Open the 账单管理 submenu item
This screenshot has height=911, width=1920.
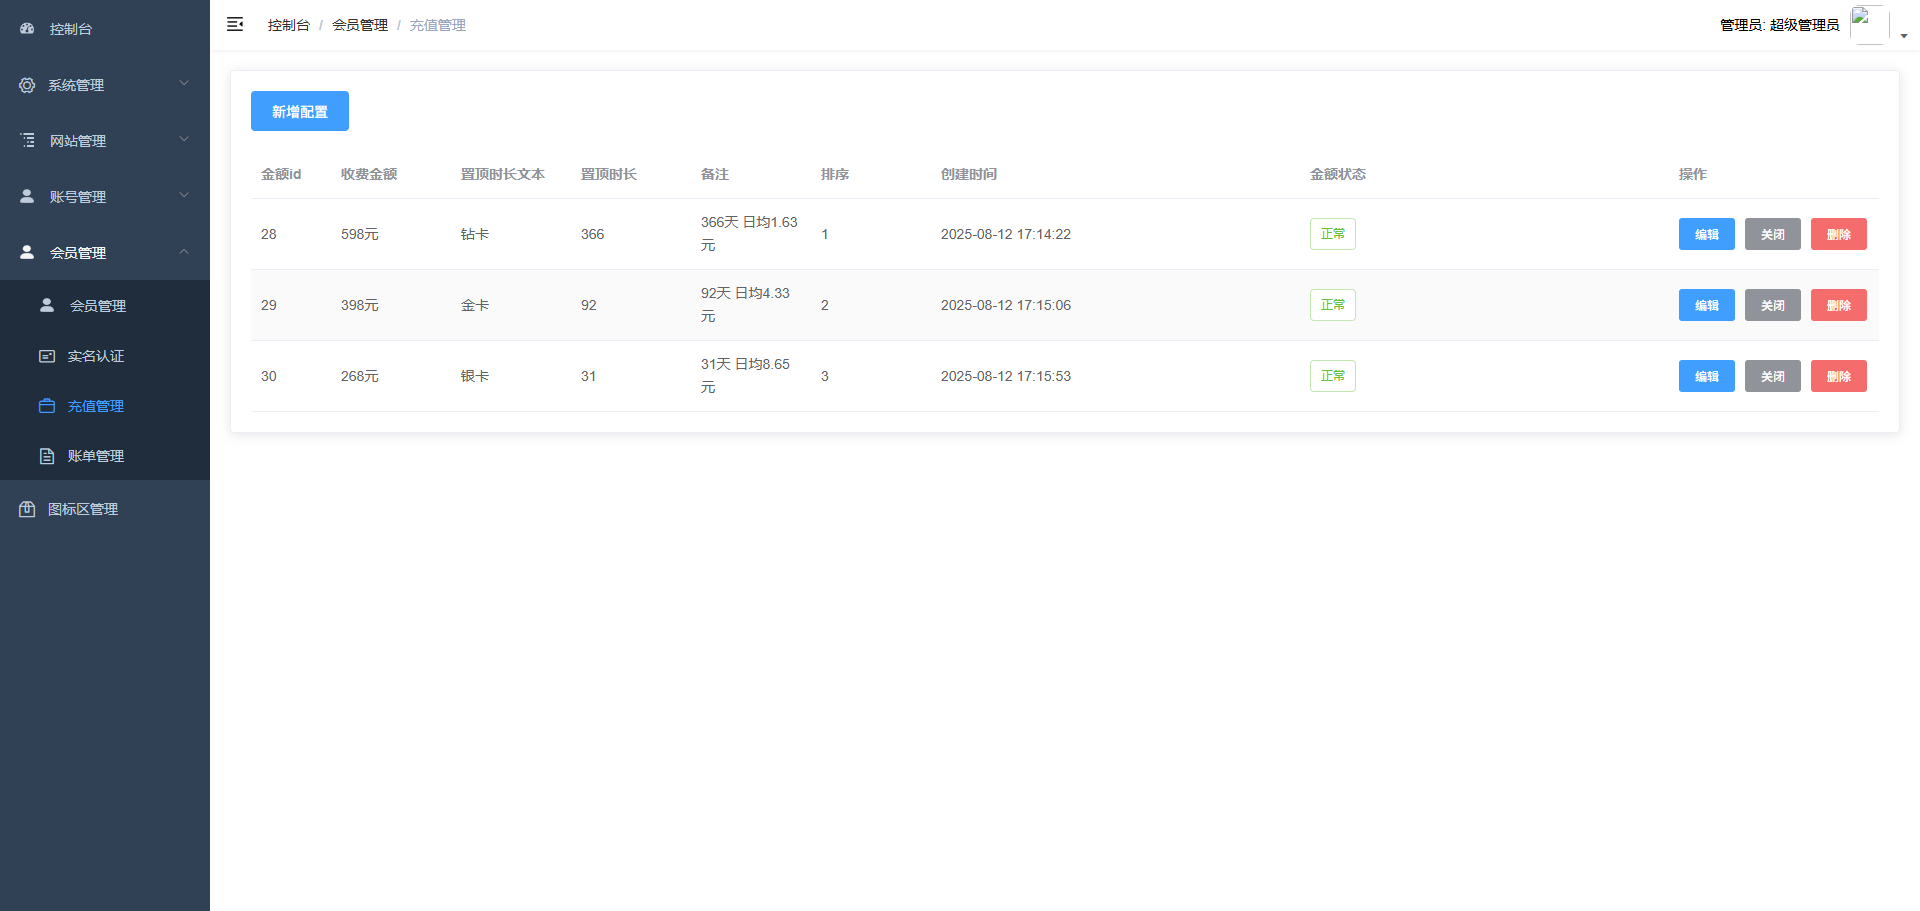point(96,456)
